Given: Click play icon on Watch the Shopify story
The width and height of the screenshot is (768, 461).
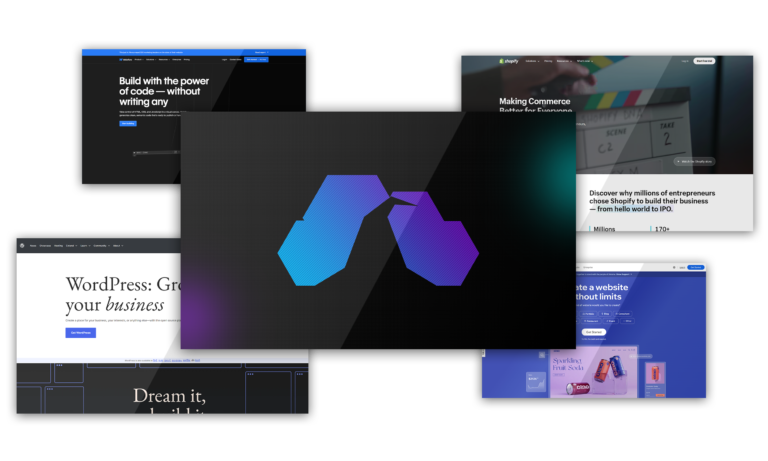Looking at the screenshot, I should (679, 161).
